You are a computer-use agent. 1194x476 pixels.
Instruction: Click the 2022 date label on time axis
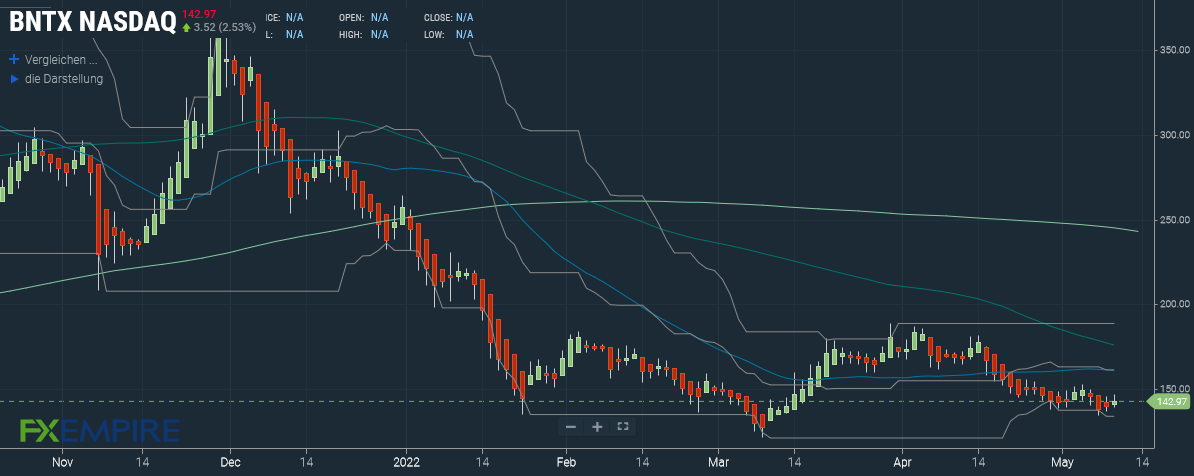click(407, 462)
